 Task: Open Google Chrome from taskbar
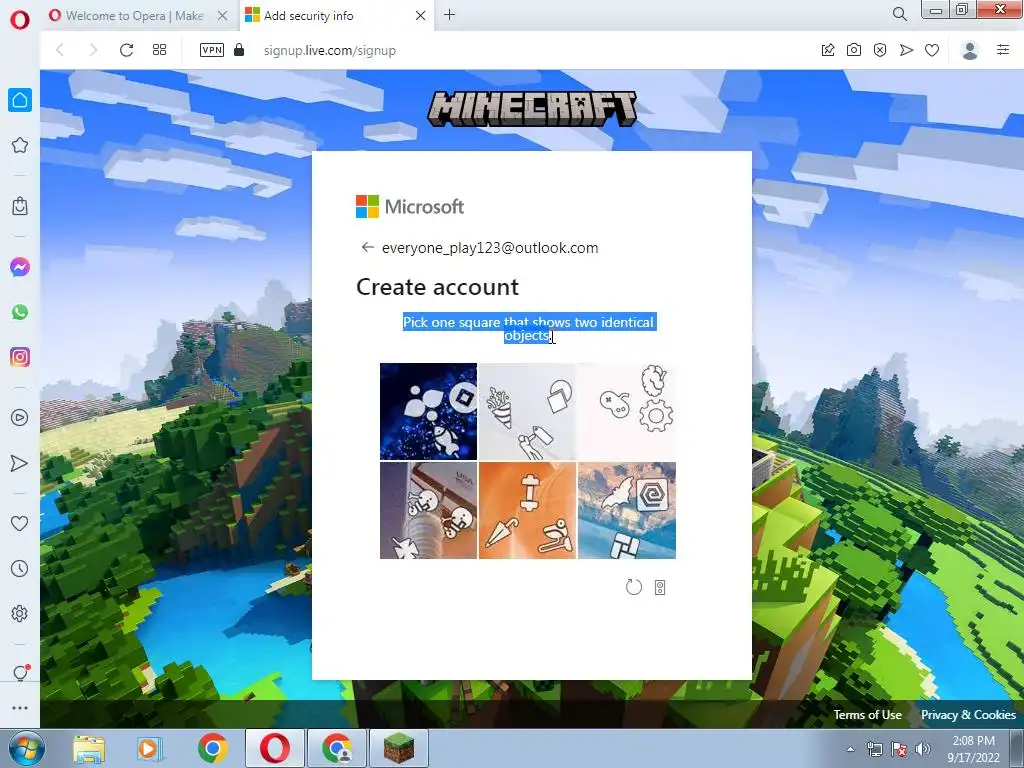point(212,748)
